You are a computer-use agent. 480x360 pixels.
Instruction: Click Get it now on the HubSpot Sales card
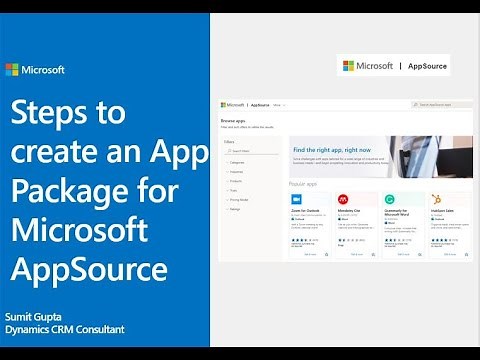point(450,254)
